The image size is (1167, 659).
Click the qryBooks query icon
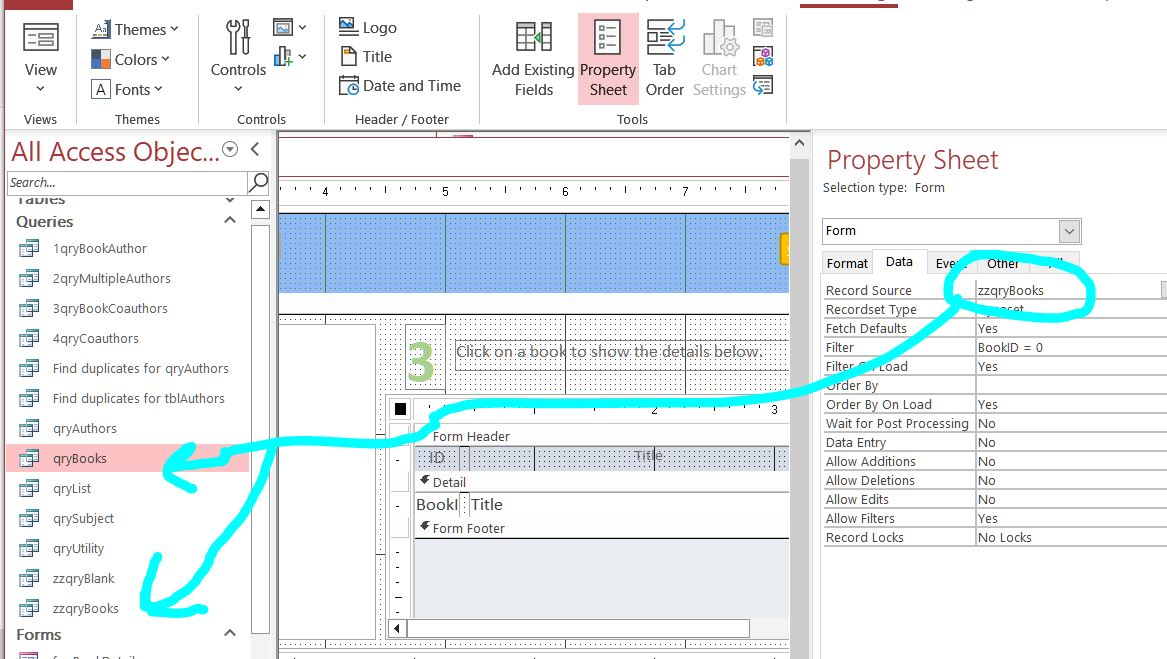29,459
